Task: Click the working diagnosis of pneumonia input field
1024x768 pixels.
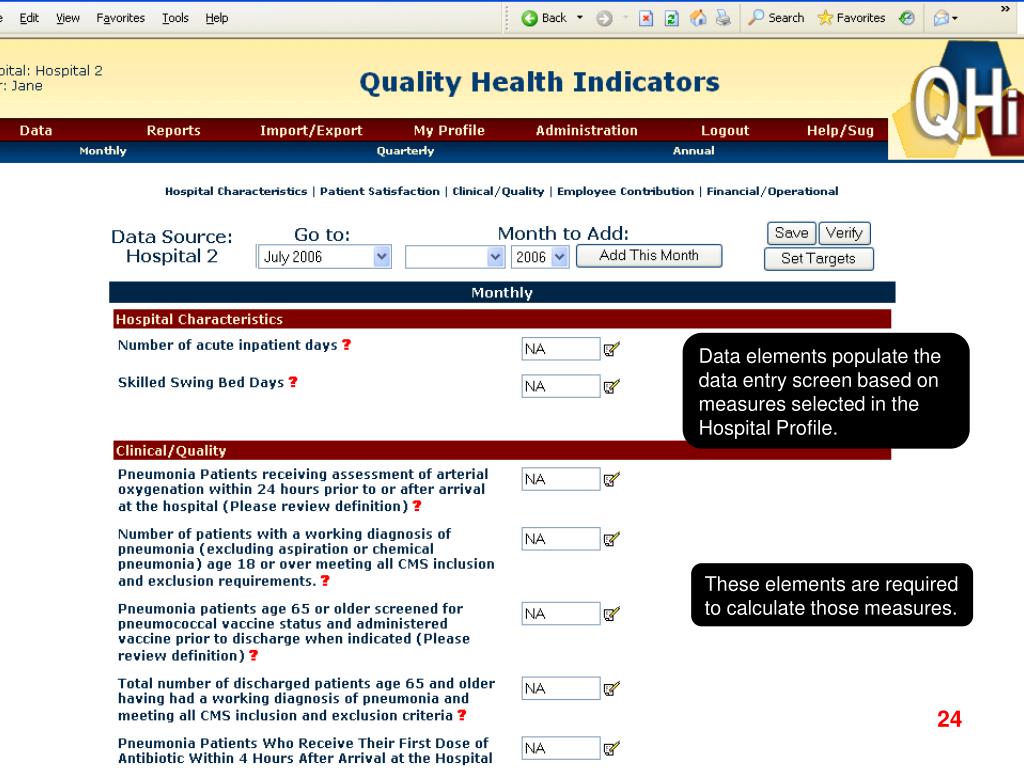Action: coord(560,539)
